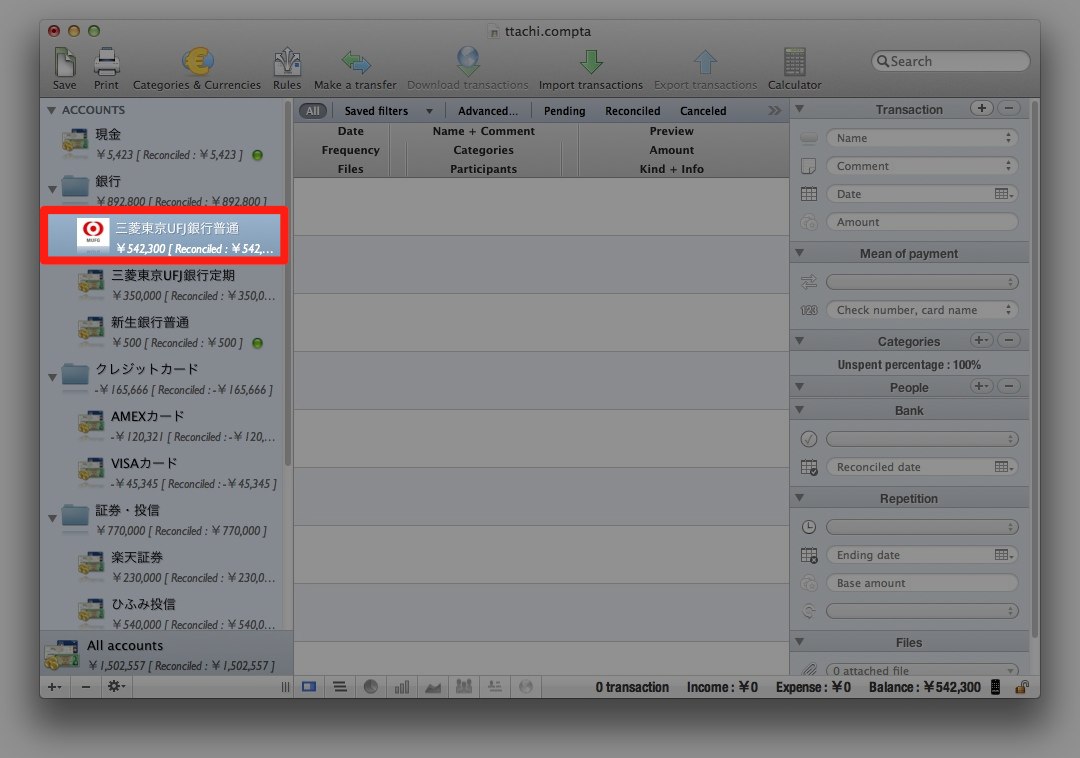Click the Advanced... filter button
1080x758 pixels.
click(488, 111)
